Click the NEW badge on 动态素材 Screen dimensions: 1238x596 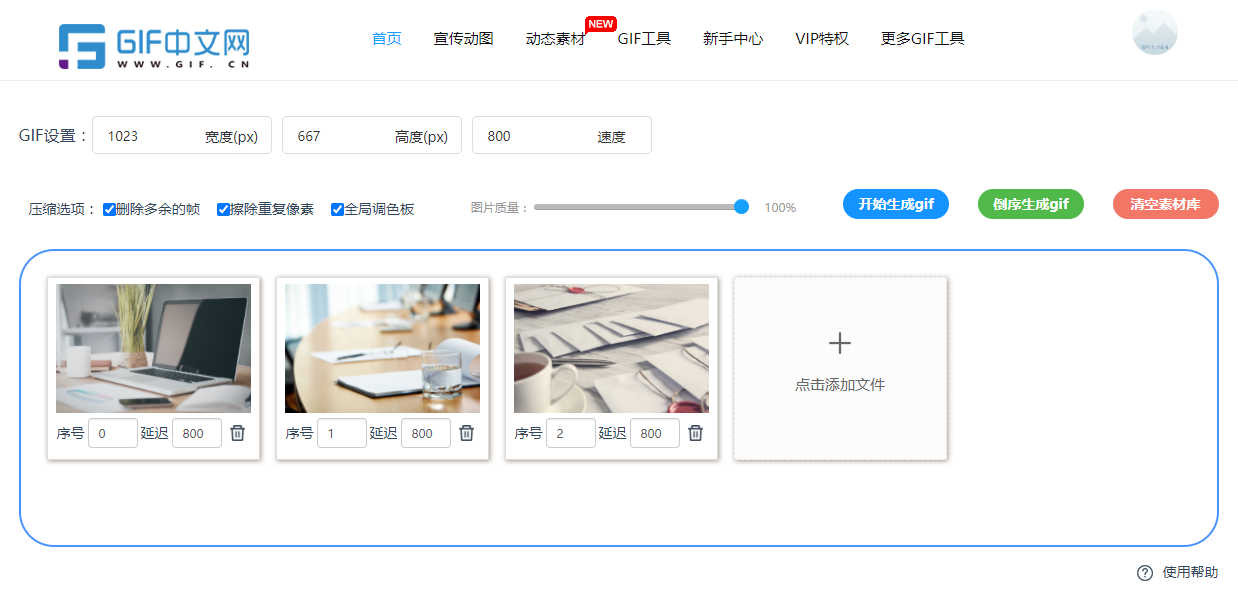[601, 24]
